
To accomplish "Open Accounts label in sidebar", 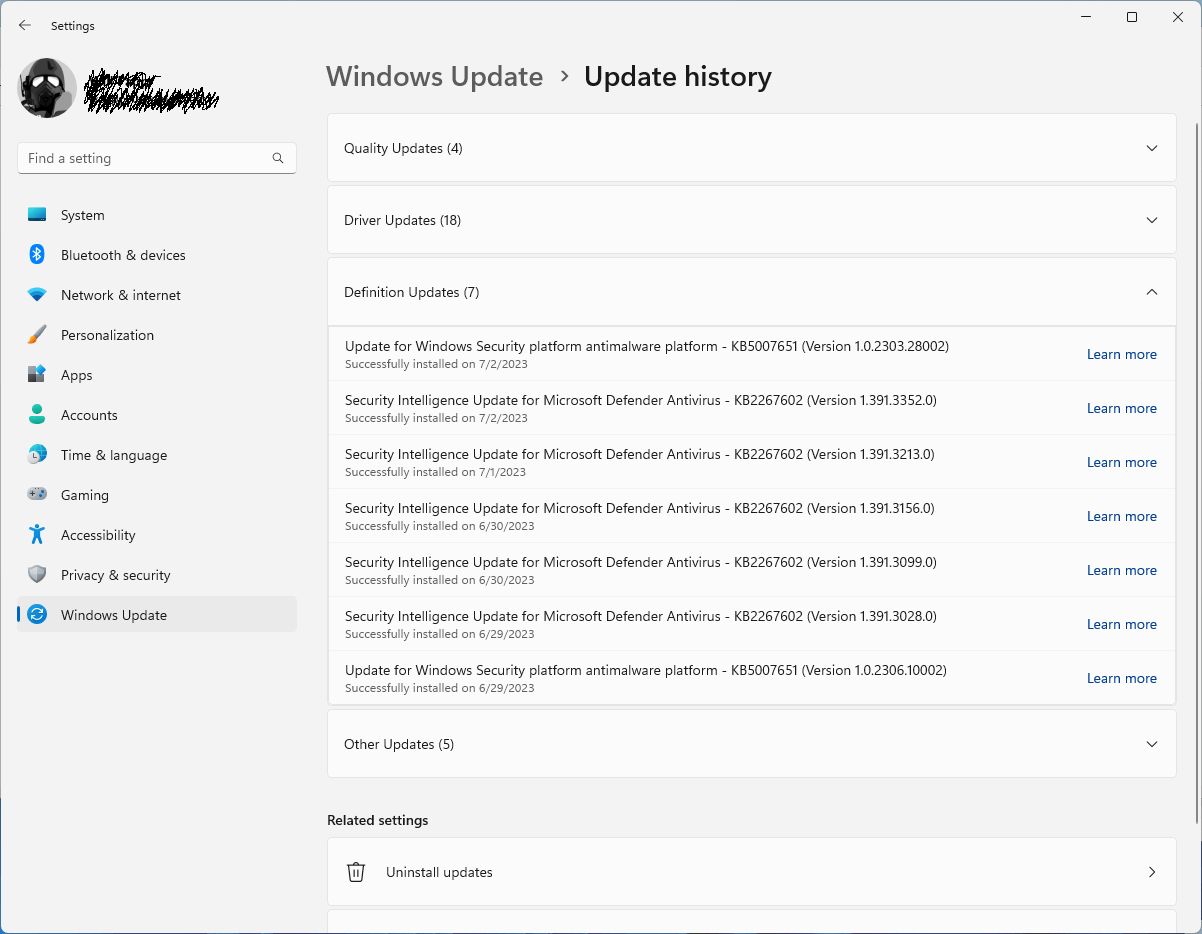I will pyautogui.click(x=89, y=415).
